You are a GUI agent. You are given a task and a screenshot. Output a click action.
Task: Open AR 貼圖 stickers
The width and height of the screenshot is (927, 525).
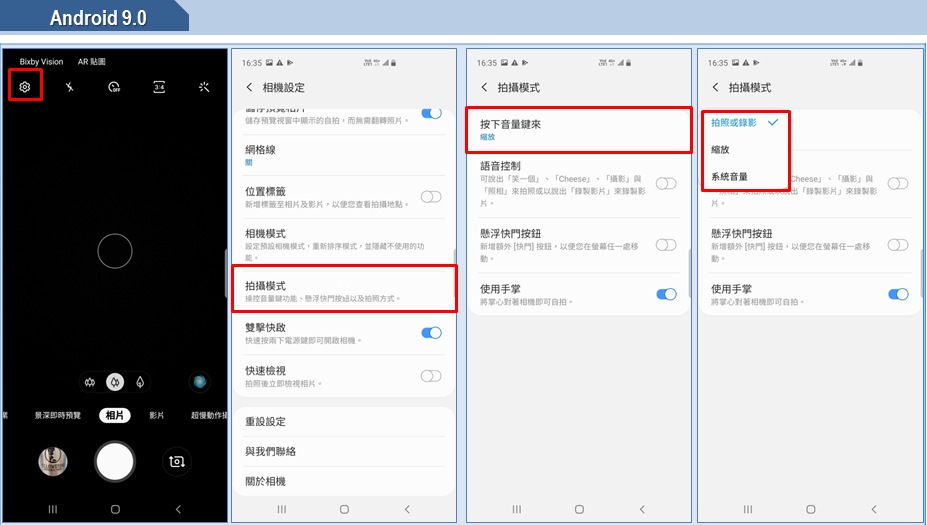[92, 61]
